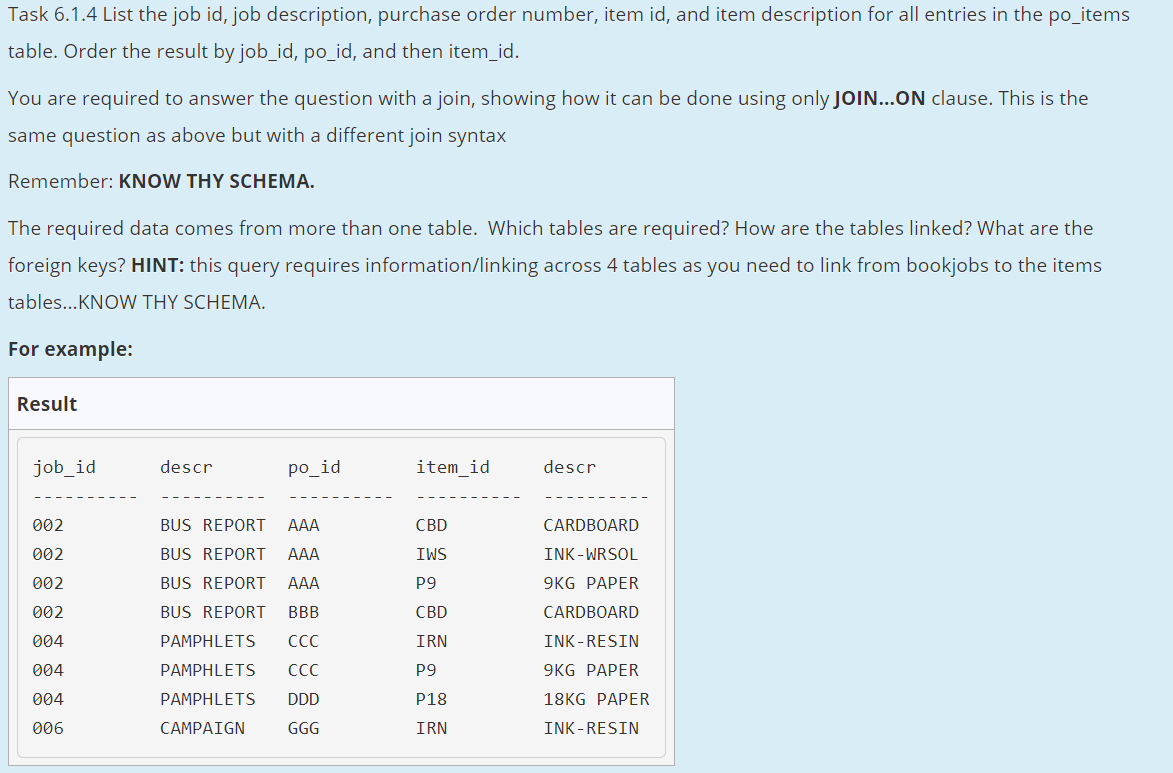Click the job_id column header

[x=65, y=466]
